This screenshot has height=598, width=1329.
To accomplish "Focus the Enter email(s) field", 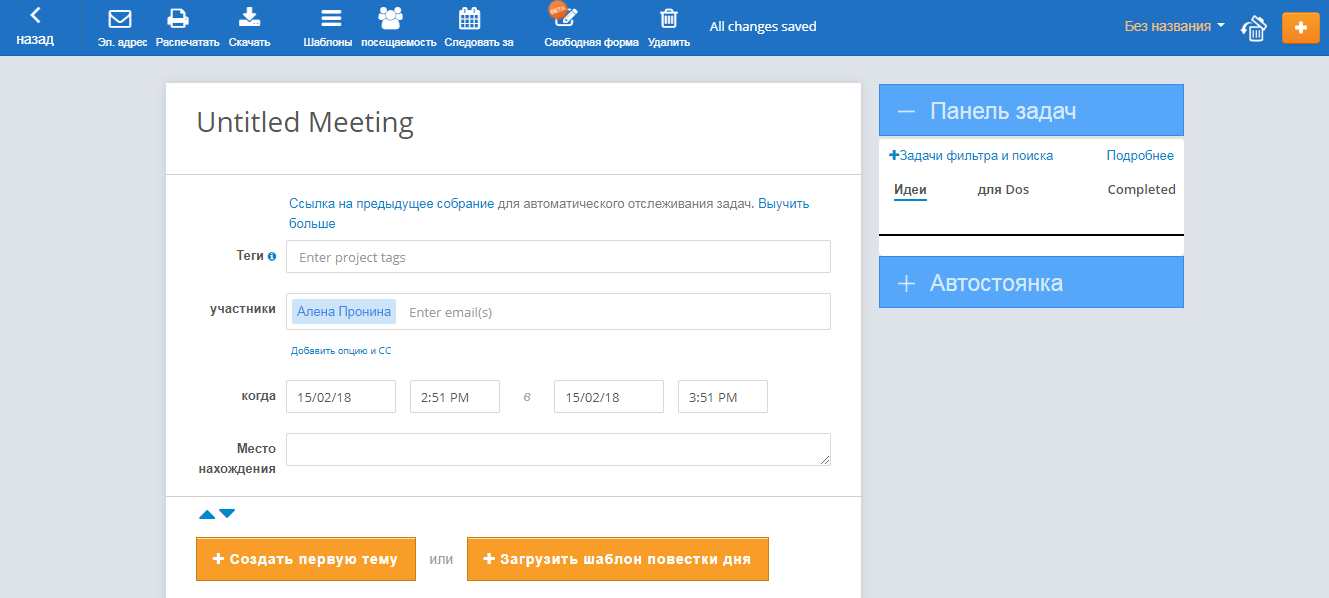I will pyautogui.click(x=615, y=312).
